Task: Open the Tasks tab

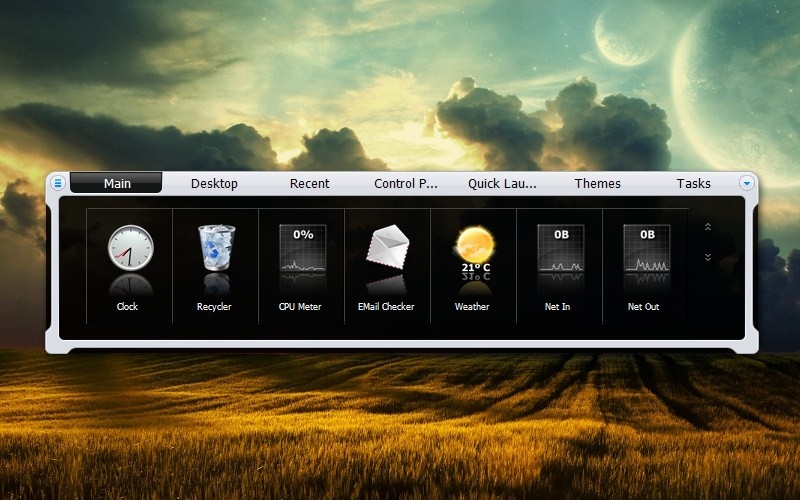Action: pyautogui.click(x=693, y=183)
